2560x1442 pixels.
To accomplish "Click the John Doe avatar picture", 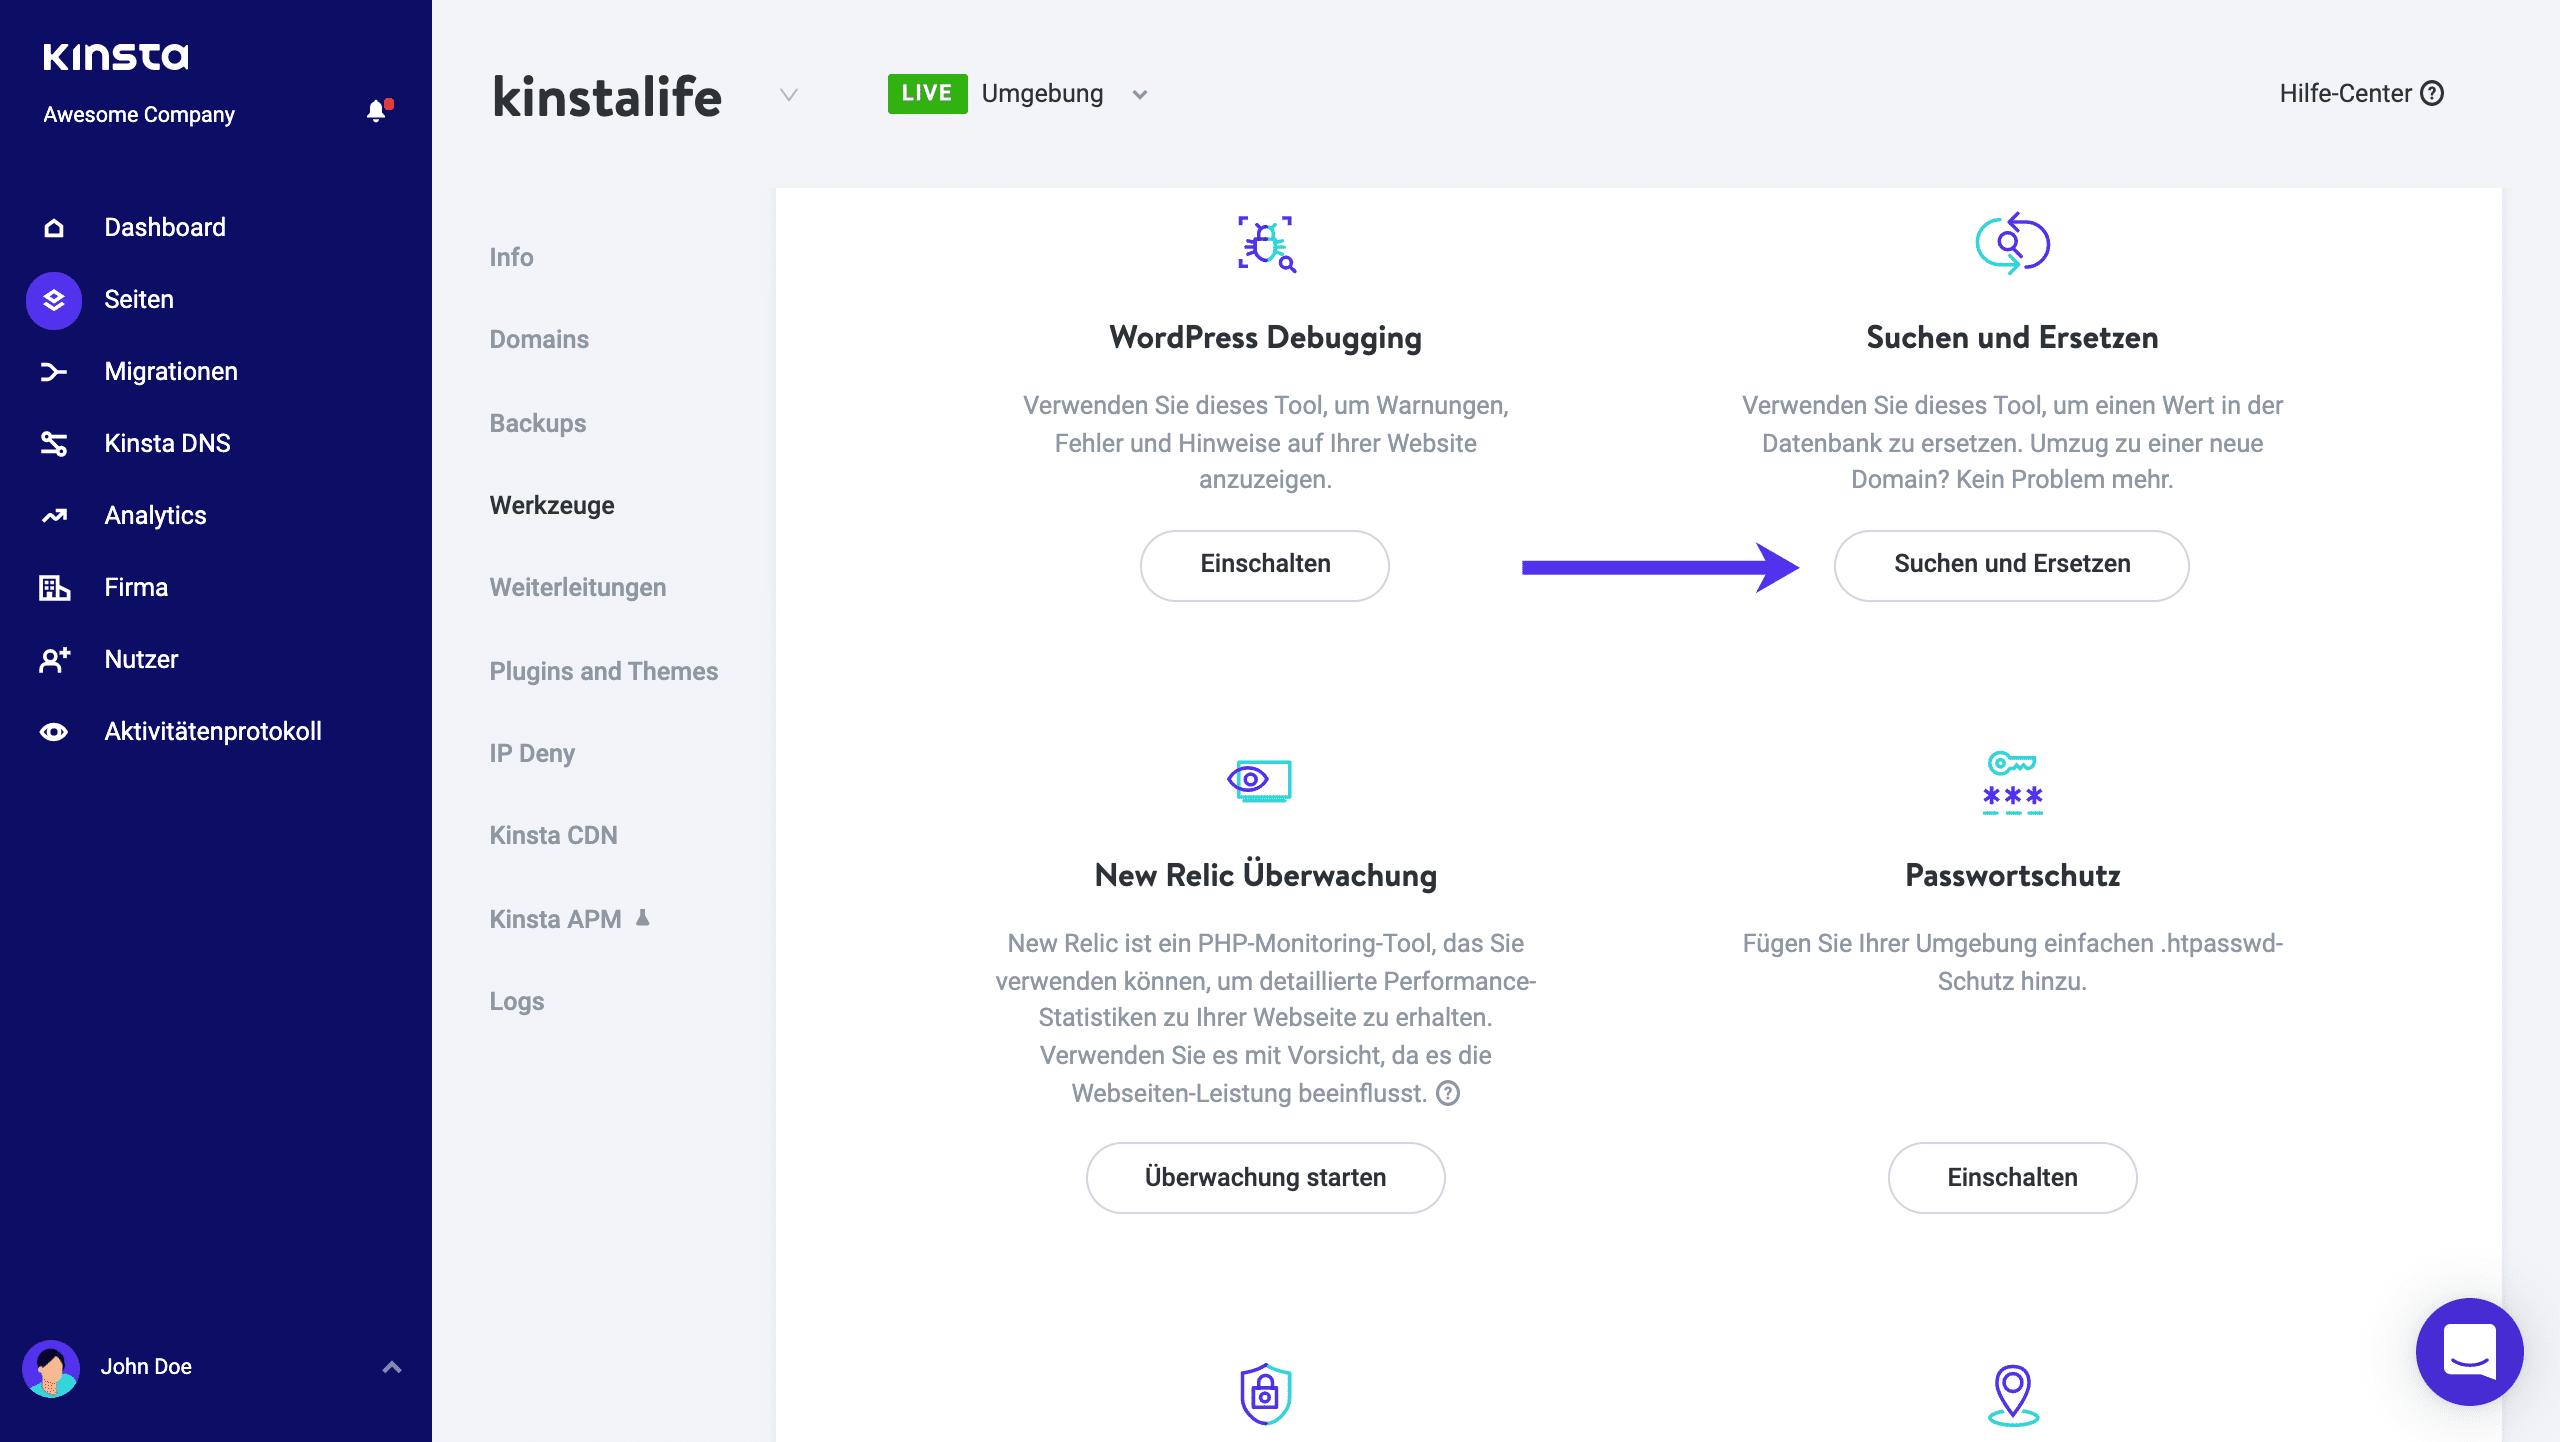I will [51, 1367].
